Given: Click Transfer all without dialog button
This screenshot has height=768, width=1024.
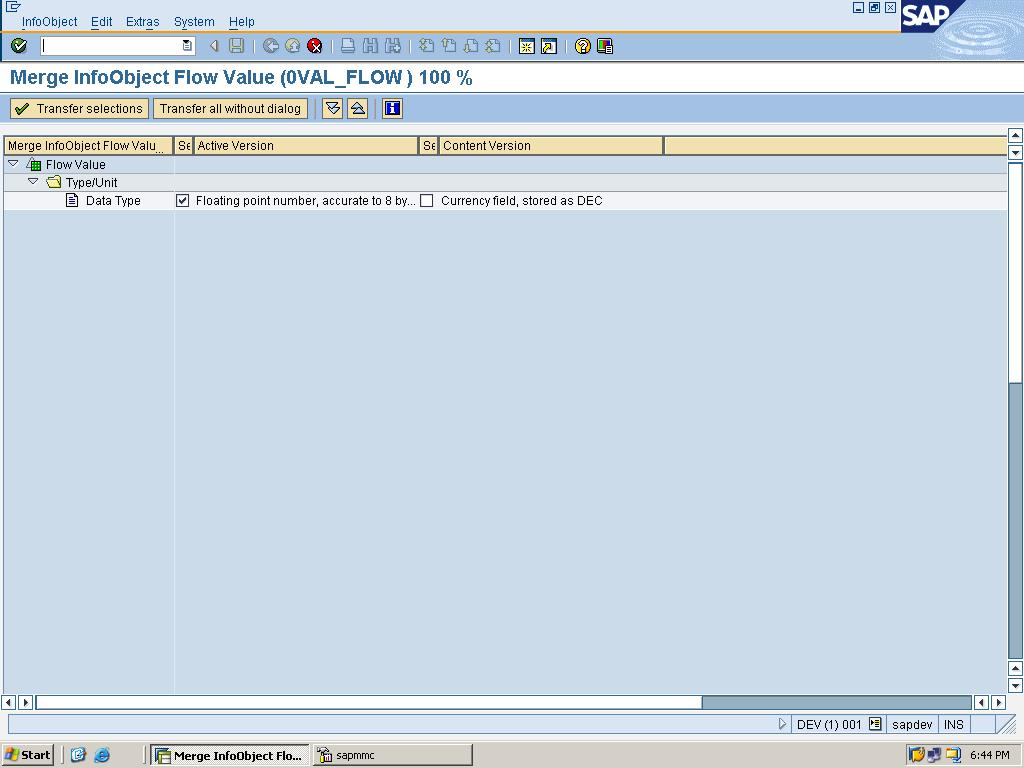Looking at the screenshot, I should (x=230, y=108).
